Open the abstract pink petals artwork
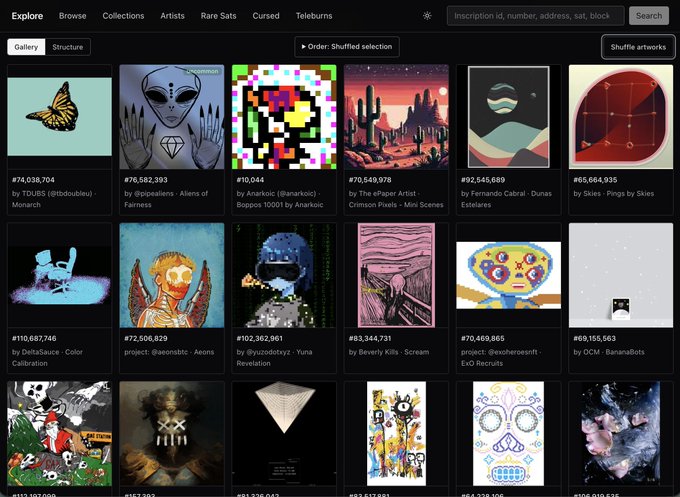 [x=621, y=434]
